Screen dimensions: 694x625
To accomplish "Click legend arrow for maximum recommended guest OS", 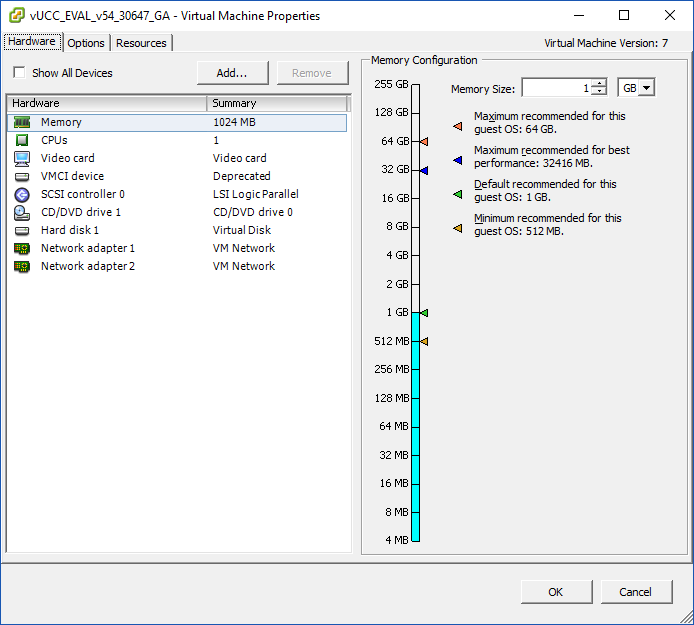I will point(458,127).
